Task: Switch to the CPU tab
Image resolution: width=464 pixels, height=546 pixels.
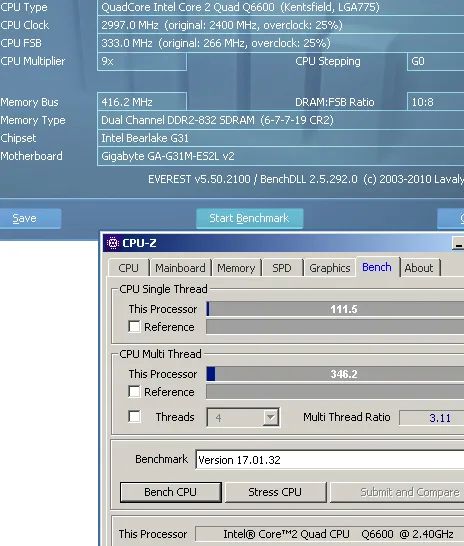Action: pos(128,268)
